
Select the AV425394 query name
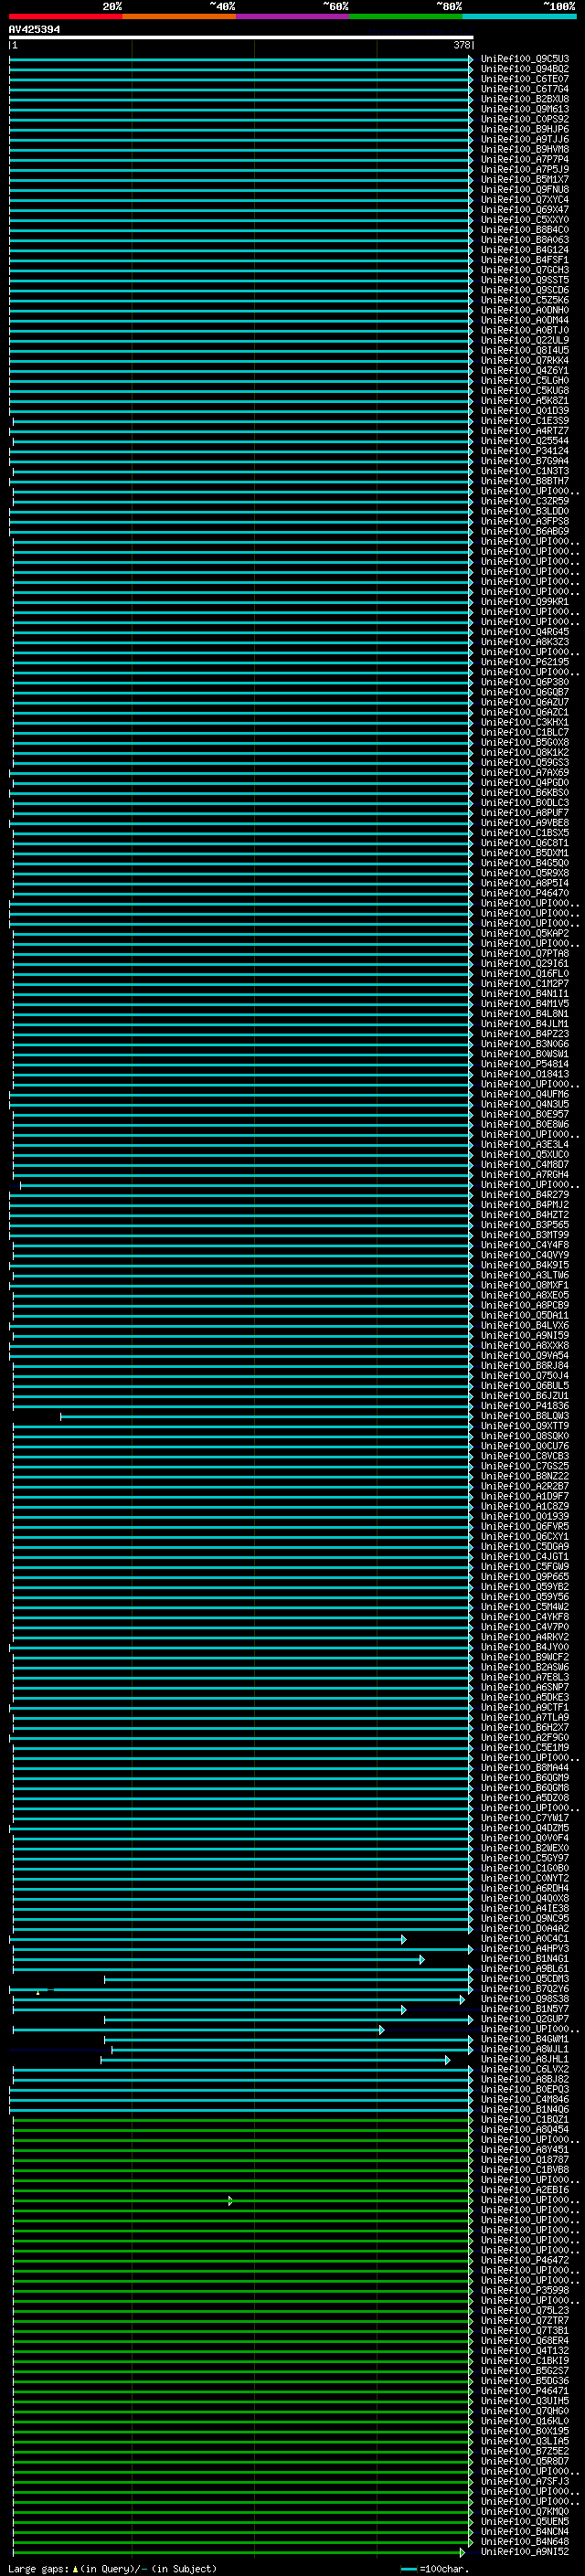34,29
